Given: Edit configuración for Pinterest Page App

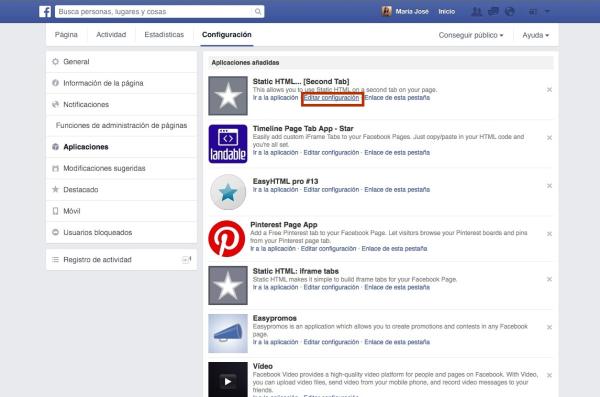Looking at the screenshot, I should click(329, 248).
